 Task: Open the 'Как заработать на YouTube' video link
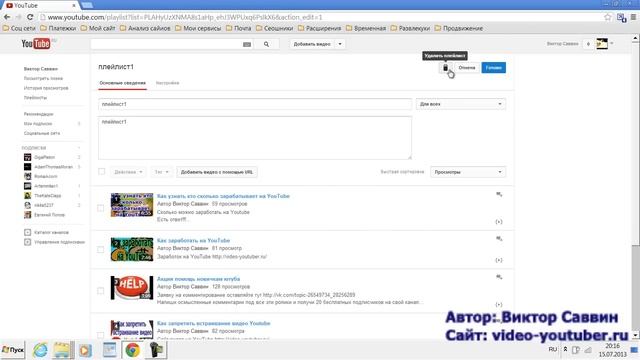(193, 240)
